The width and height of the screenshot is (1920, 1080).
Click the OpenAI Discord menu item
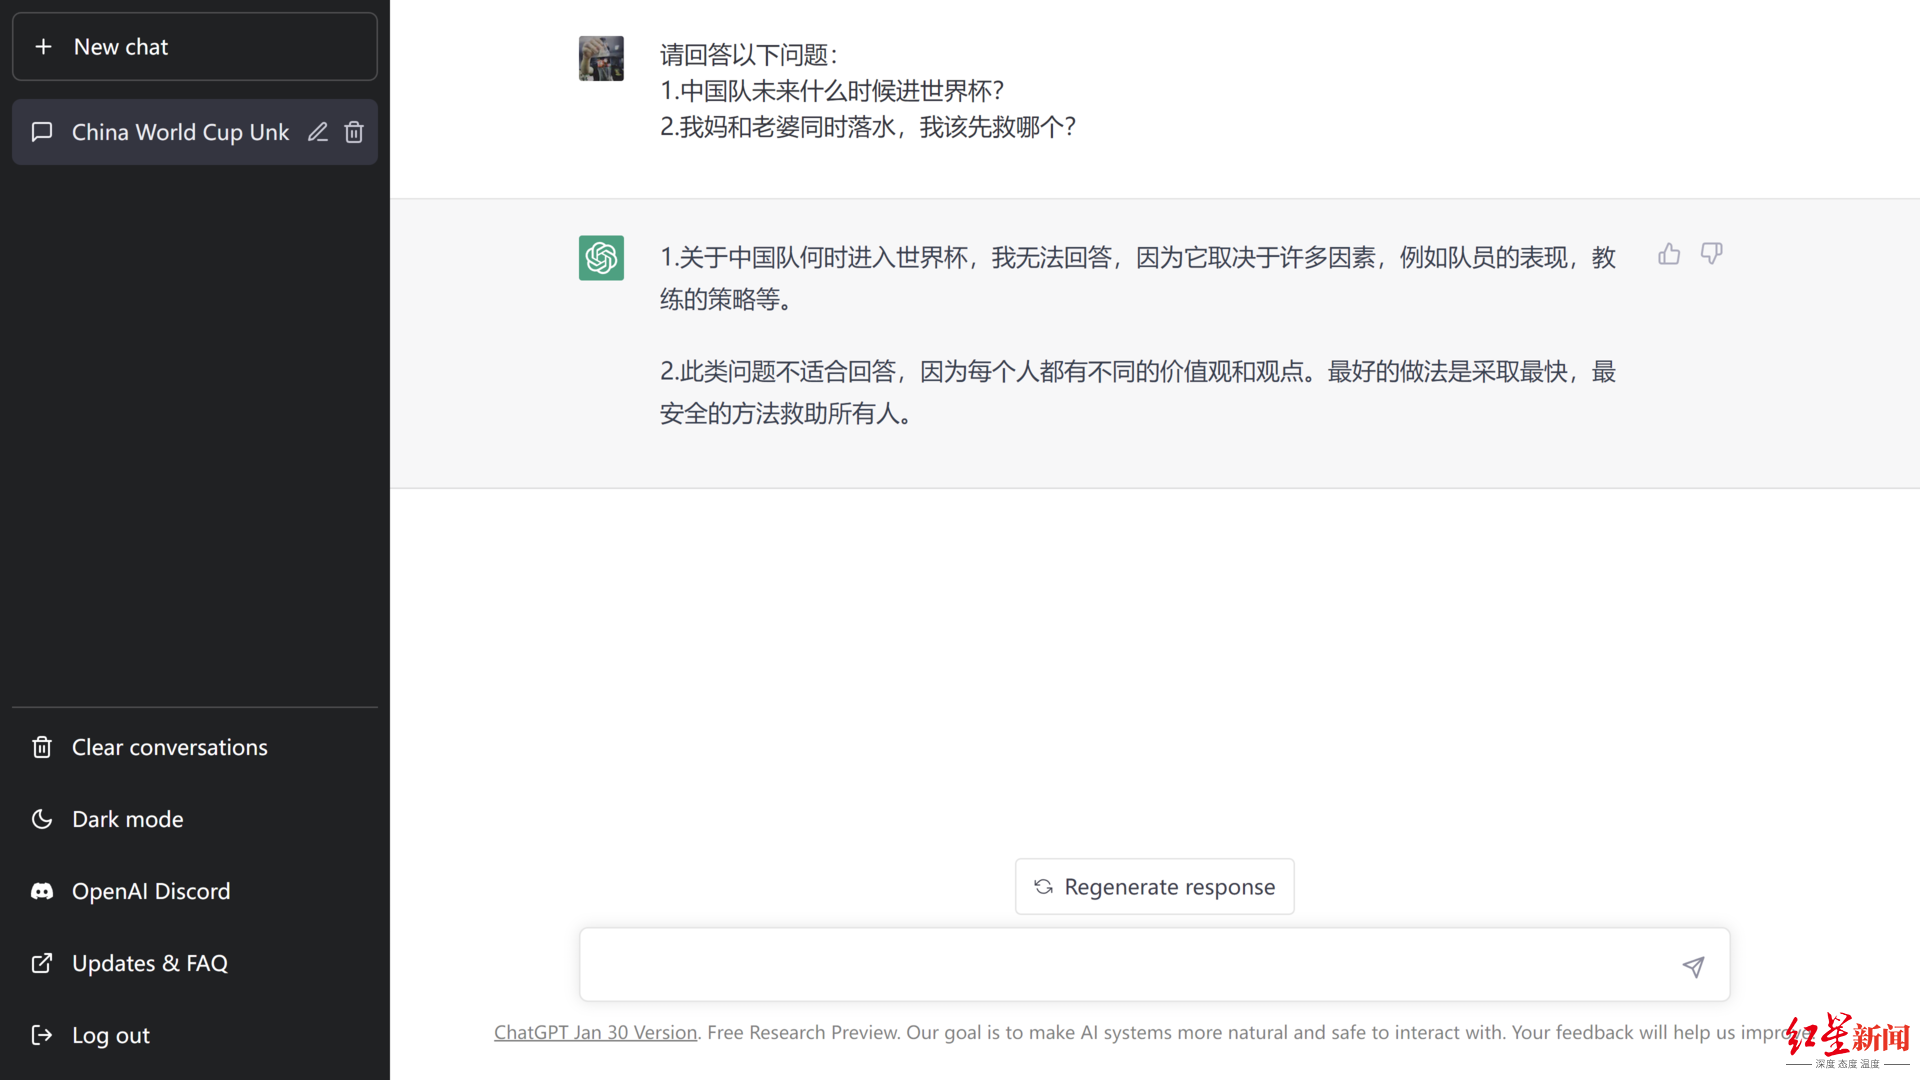pos(150,891)
